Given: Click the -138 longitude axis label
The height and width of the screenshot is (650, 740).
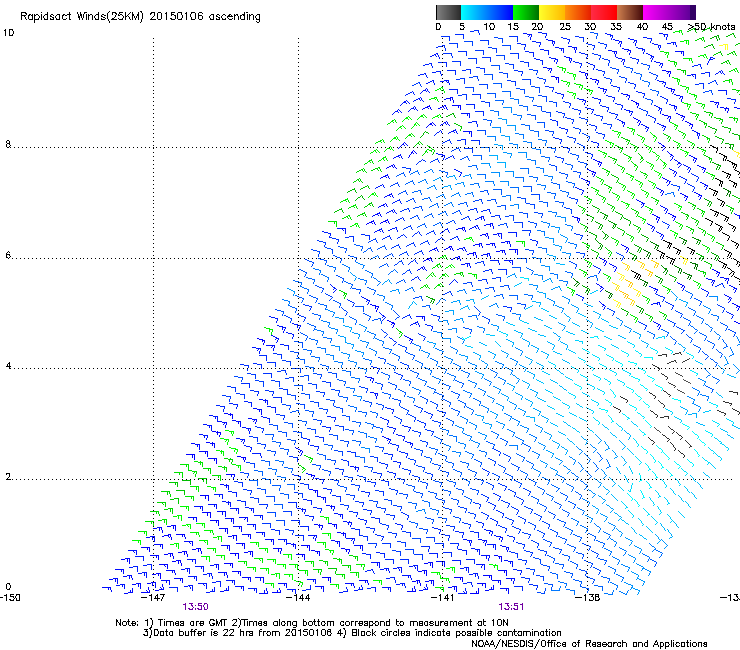Looking at the screenshot, I should [588, 597].
